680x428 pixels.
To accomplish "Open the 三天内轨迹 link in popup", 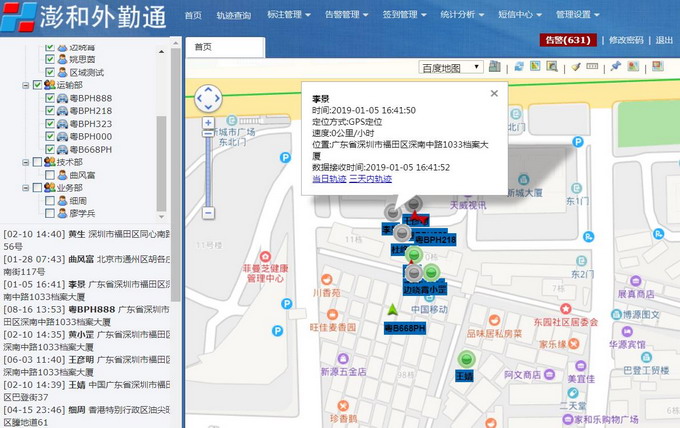I will point(370,179).
